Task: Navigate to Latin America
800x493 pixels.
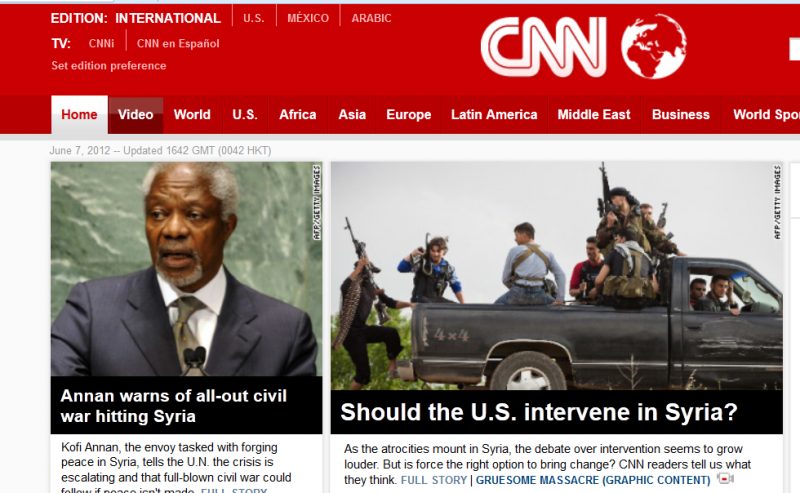Action: click(494, 115)
